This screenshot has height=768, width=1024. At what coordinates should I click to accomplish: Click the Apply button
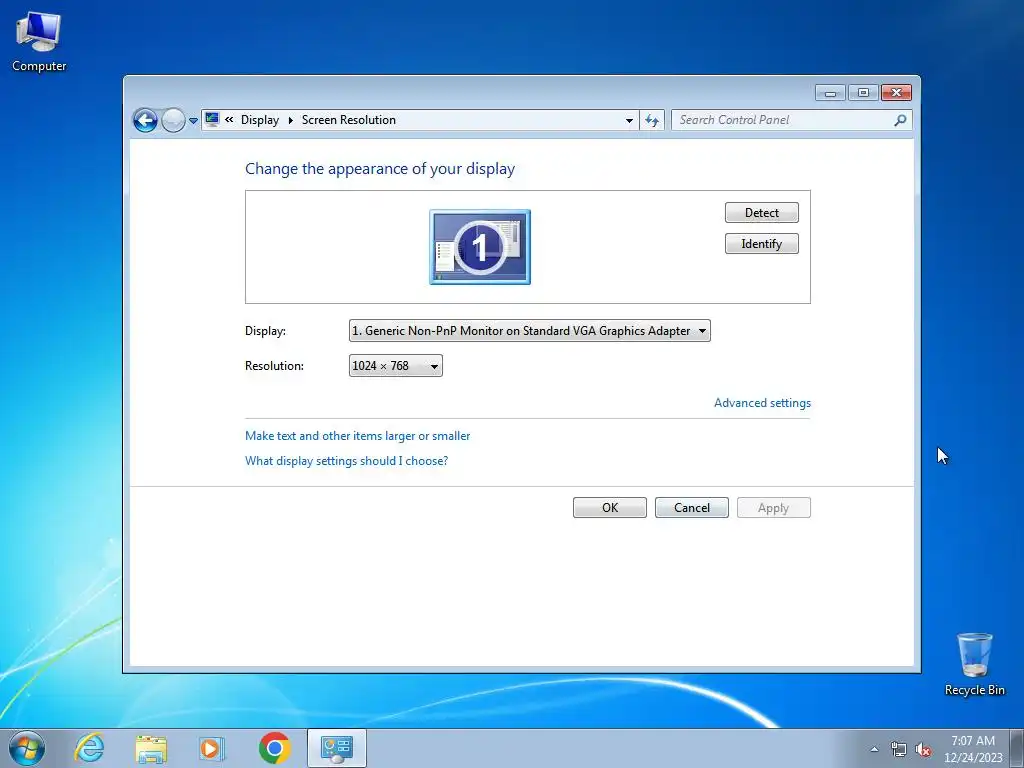774,508
